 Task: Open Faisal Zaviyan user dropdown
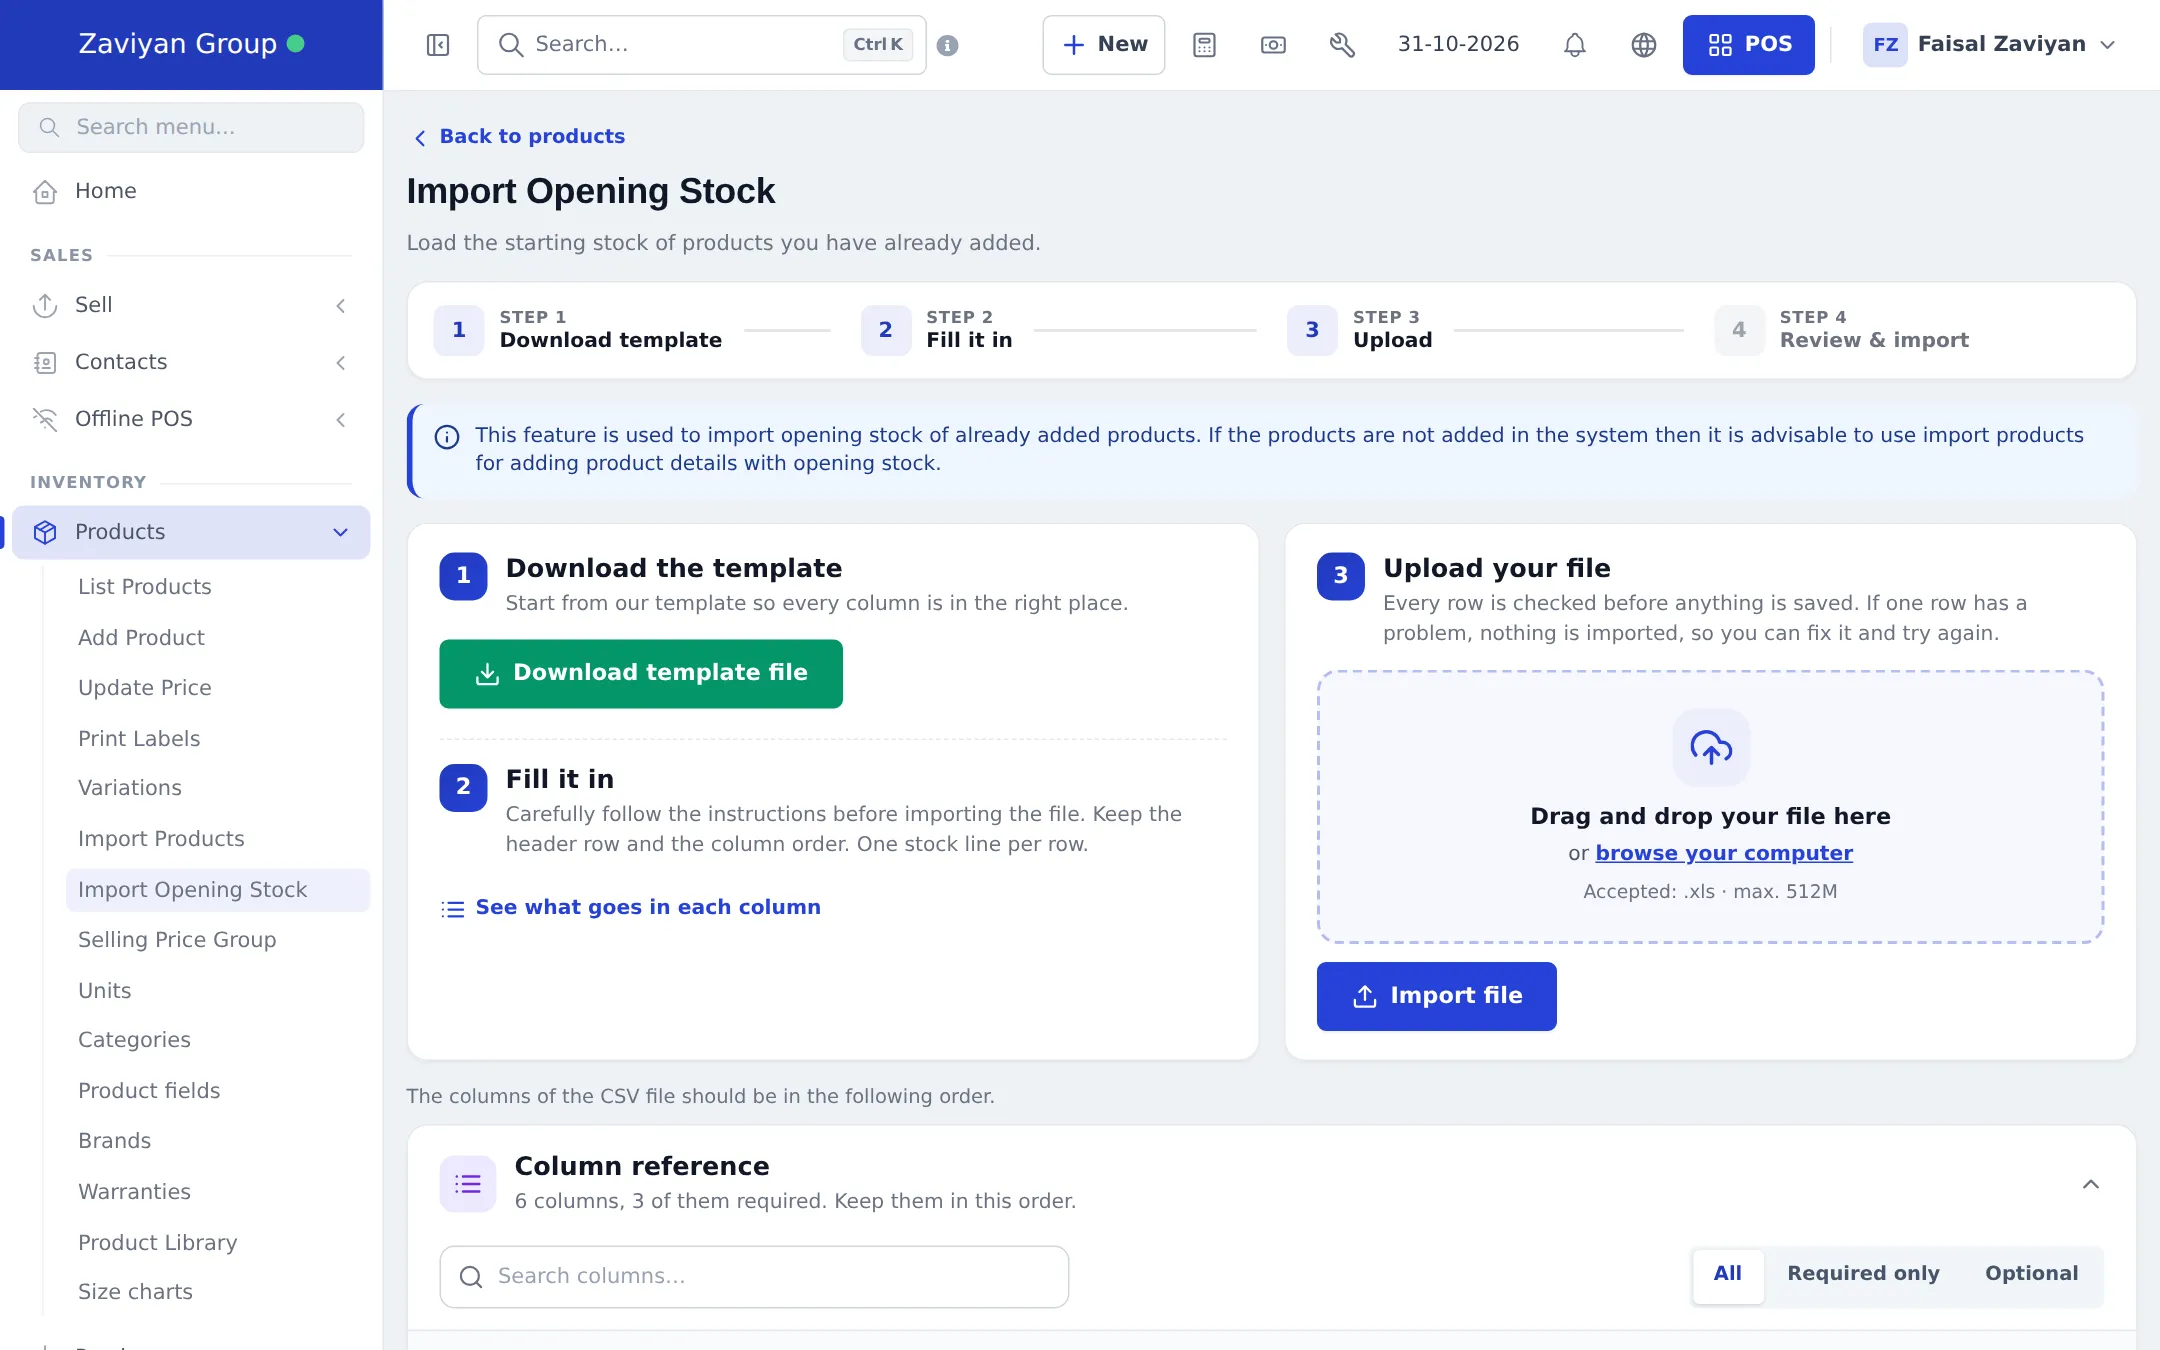(1989, 45)
